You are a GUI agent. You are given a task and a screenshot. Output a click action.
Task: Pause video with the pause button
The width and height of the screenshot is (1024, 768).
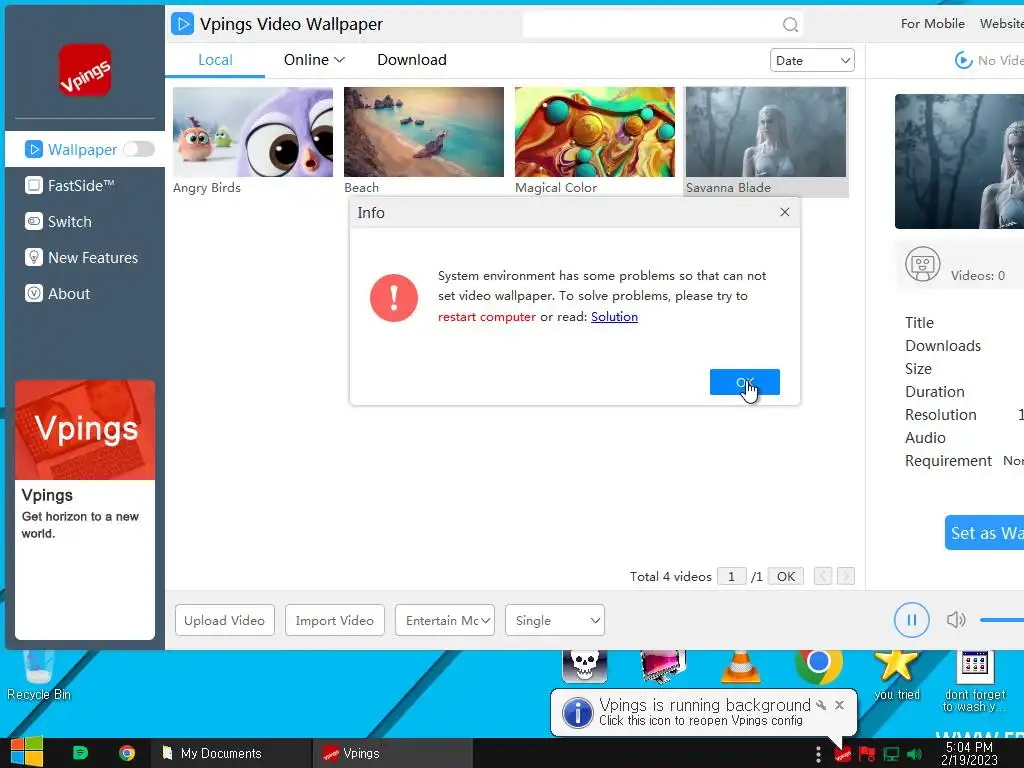912,620
